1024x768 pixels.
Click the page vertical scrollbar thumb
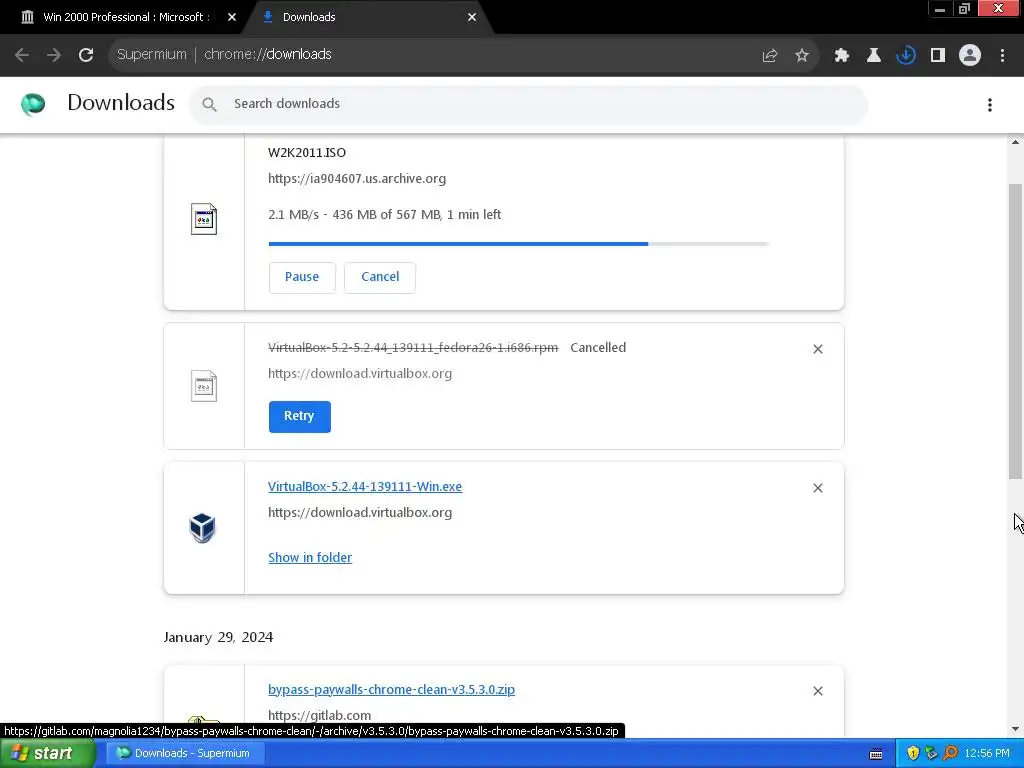click(1015, 331)
